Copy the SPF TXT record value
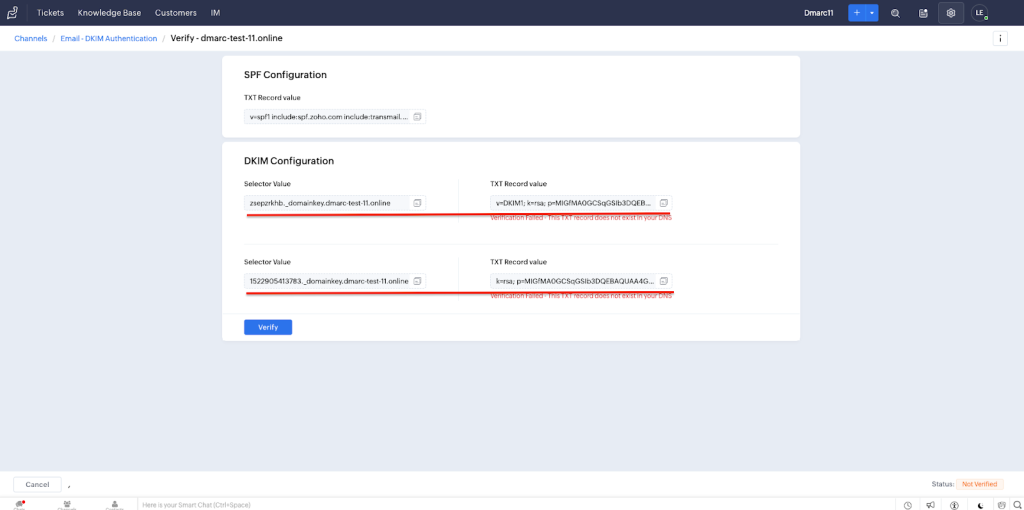The height and width of the screenshot is (510, 1024). (x=418, y=117)
